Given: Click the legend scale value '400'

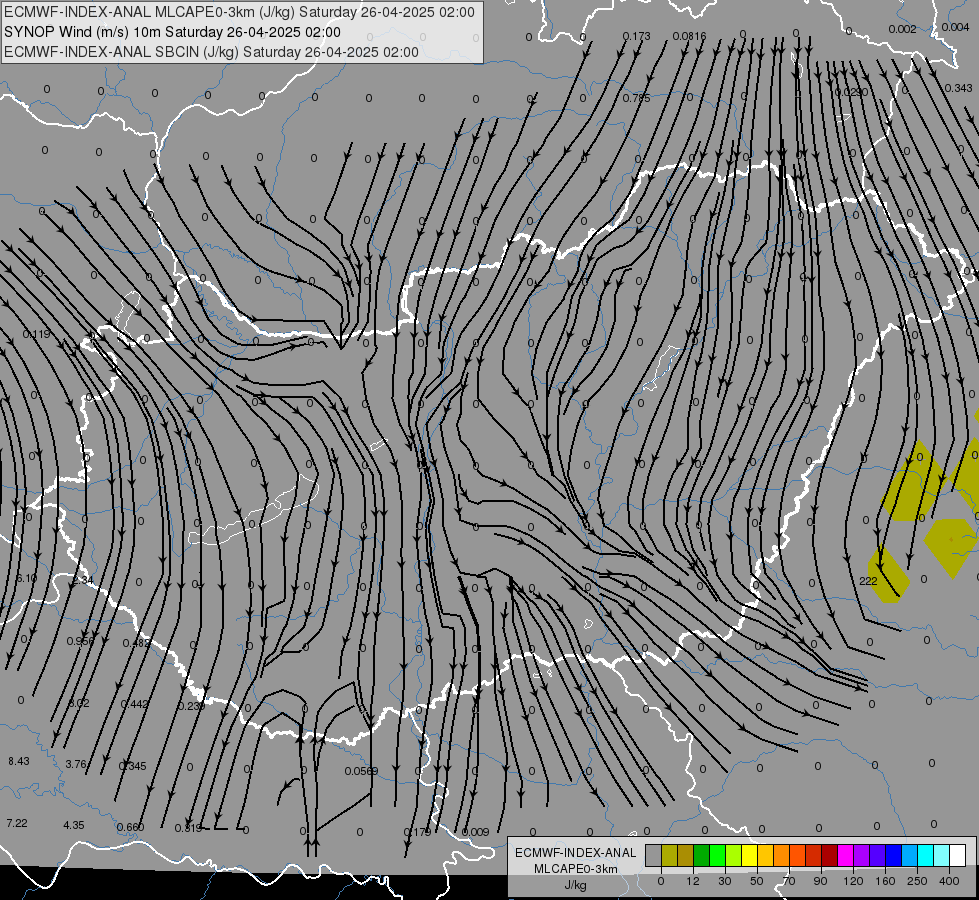Looking at the screenshot, I should click(949, 881).
